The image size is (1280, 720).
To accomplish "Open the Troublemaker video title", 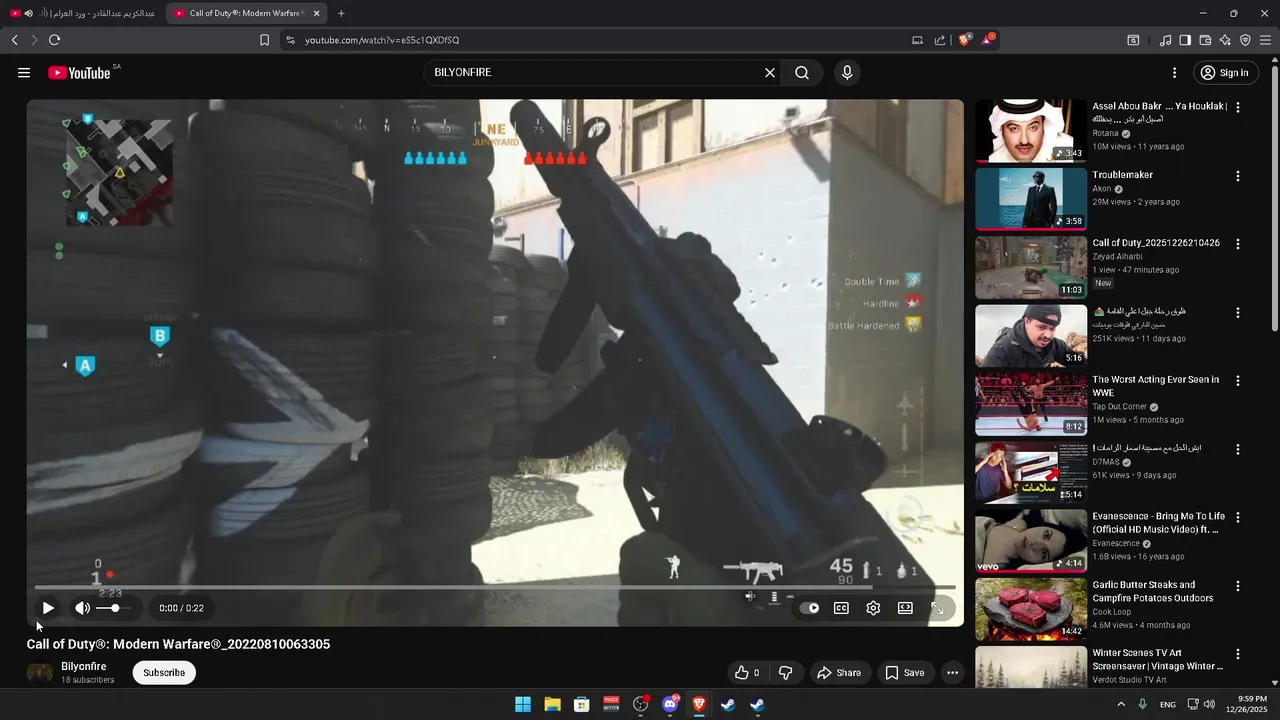I will pyautogui.click(x=1122, y=175).
